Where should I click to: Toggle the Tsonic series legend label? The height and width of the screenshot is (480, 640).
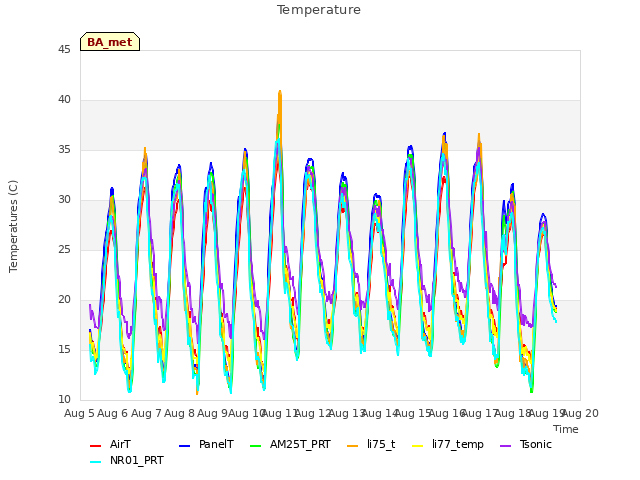click(536, 444)
